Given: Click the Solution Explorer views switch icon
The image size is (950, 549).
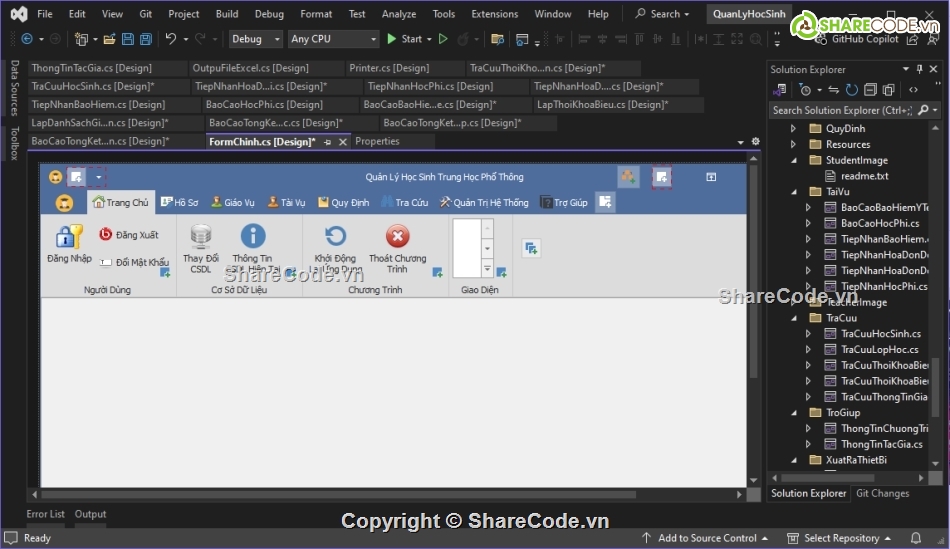Looking at the screenshot, I should click(779, 90).
